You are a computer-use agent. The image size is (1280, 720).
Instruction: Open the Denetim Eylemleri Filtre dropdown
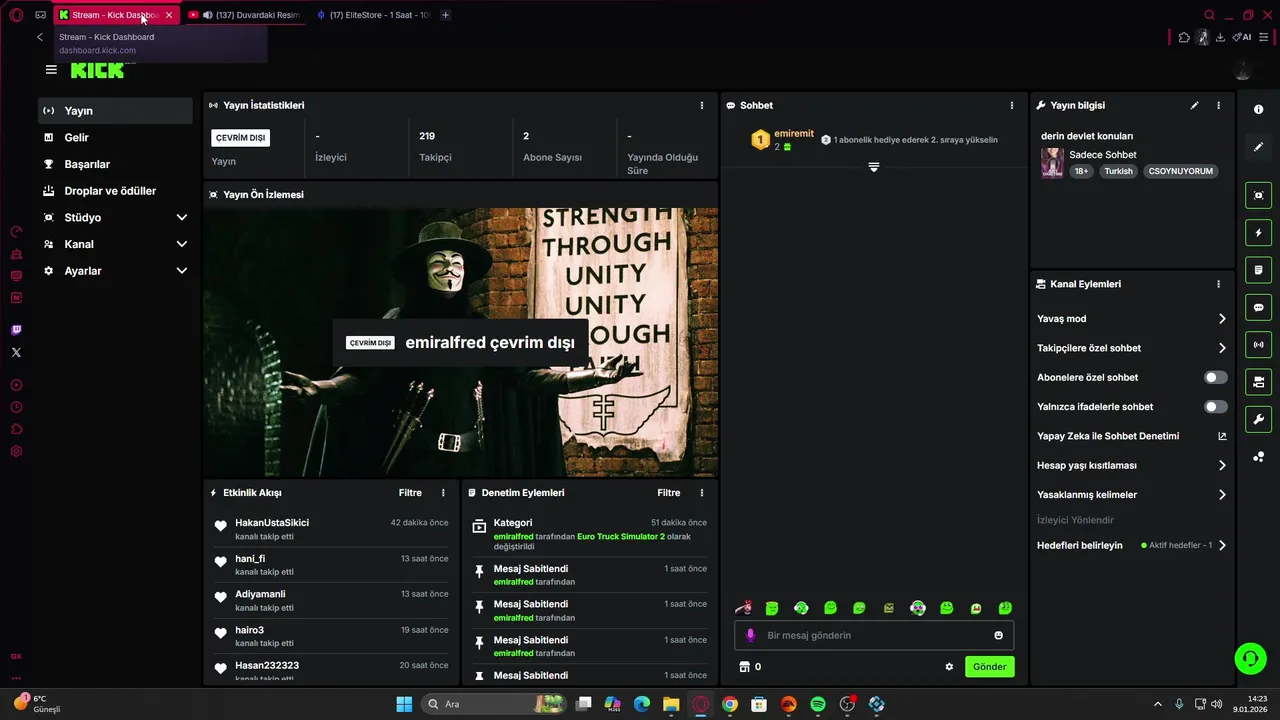[669, 493]
